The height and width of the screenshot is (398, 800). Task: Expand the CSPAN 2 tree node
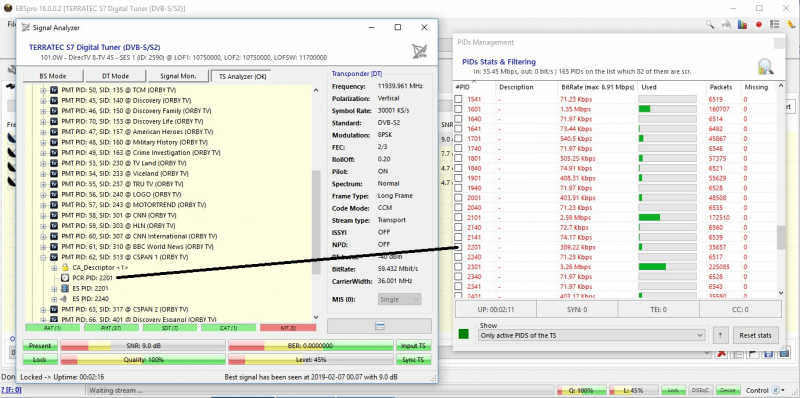coord(43,309)
